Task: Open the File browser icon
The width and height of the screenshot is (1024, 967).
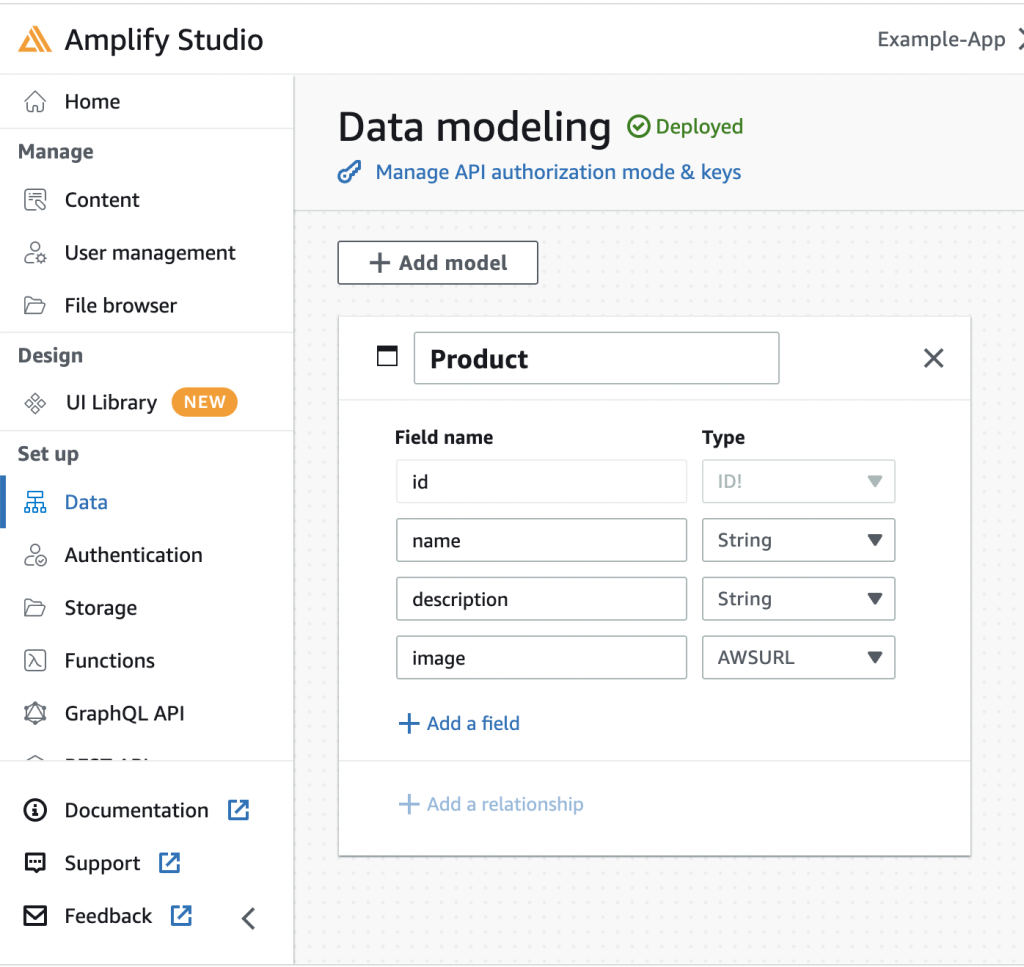Action: pyautogui.click(x=34, y=305)
